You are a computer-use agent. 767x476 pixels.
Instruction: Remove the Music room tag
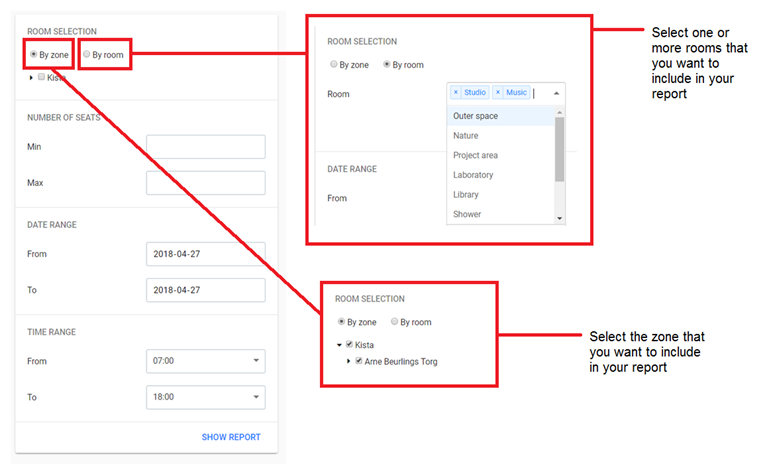coord(498,92)
